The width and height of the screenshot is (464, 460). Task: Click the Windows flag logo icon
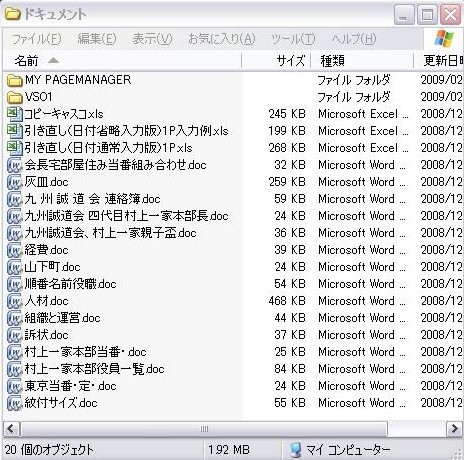444,39
